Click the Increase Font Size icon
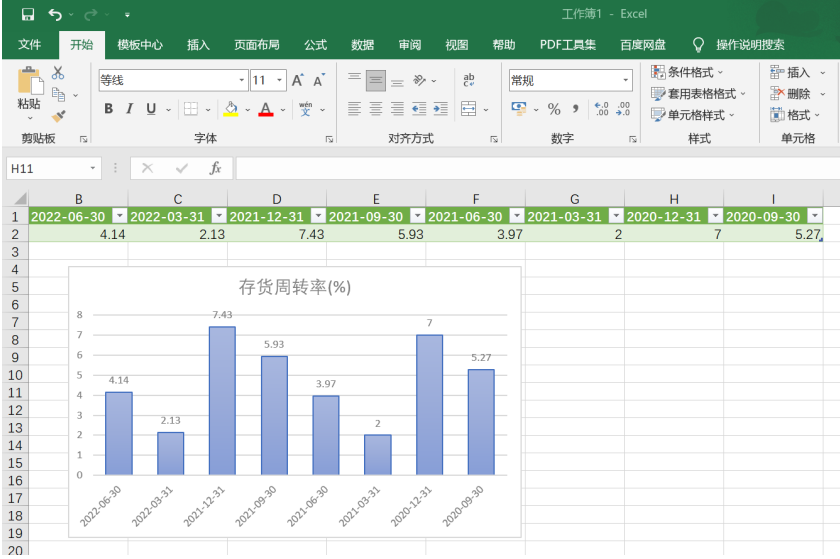The width and height of the screenshot is (840, 559). coord(298,80)
